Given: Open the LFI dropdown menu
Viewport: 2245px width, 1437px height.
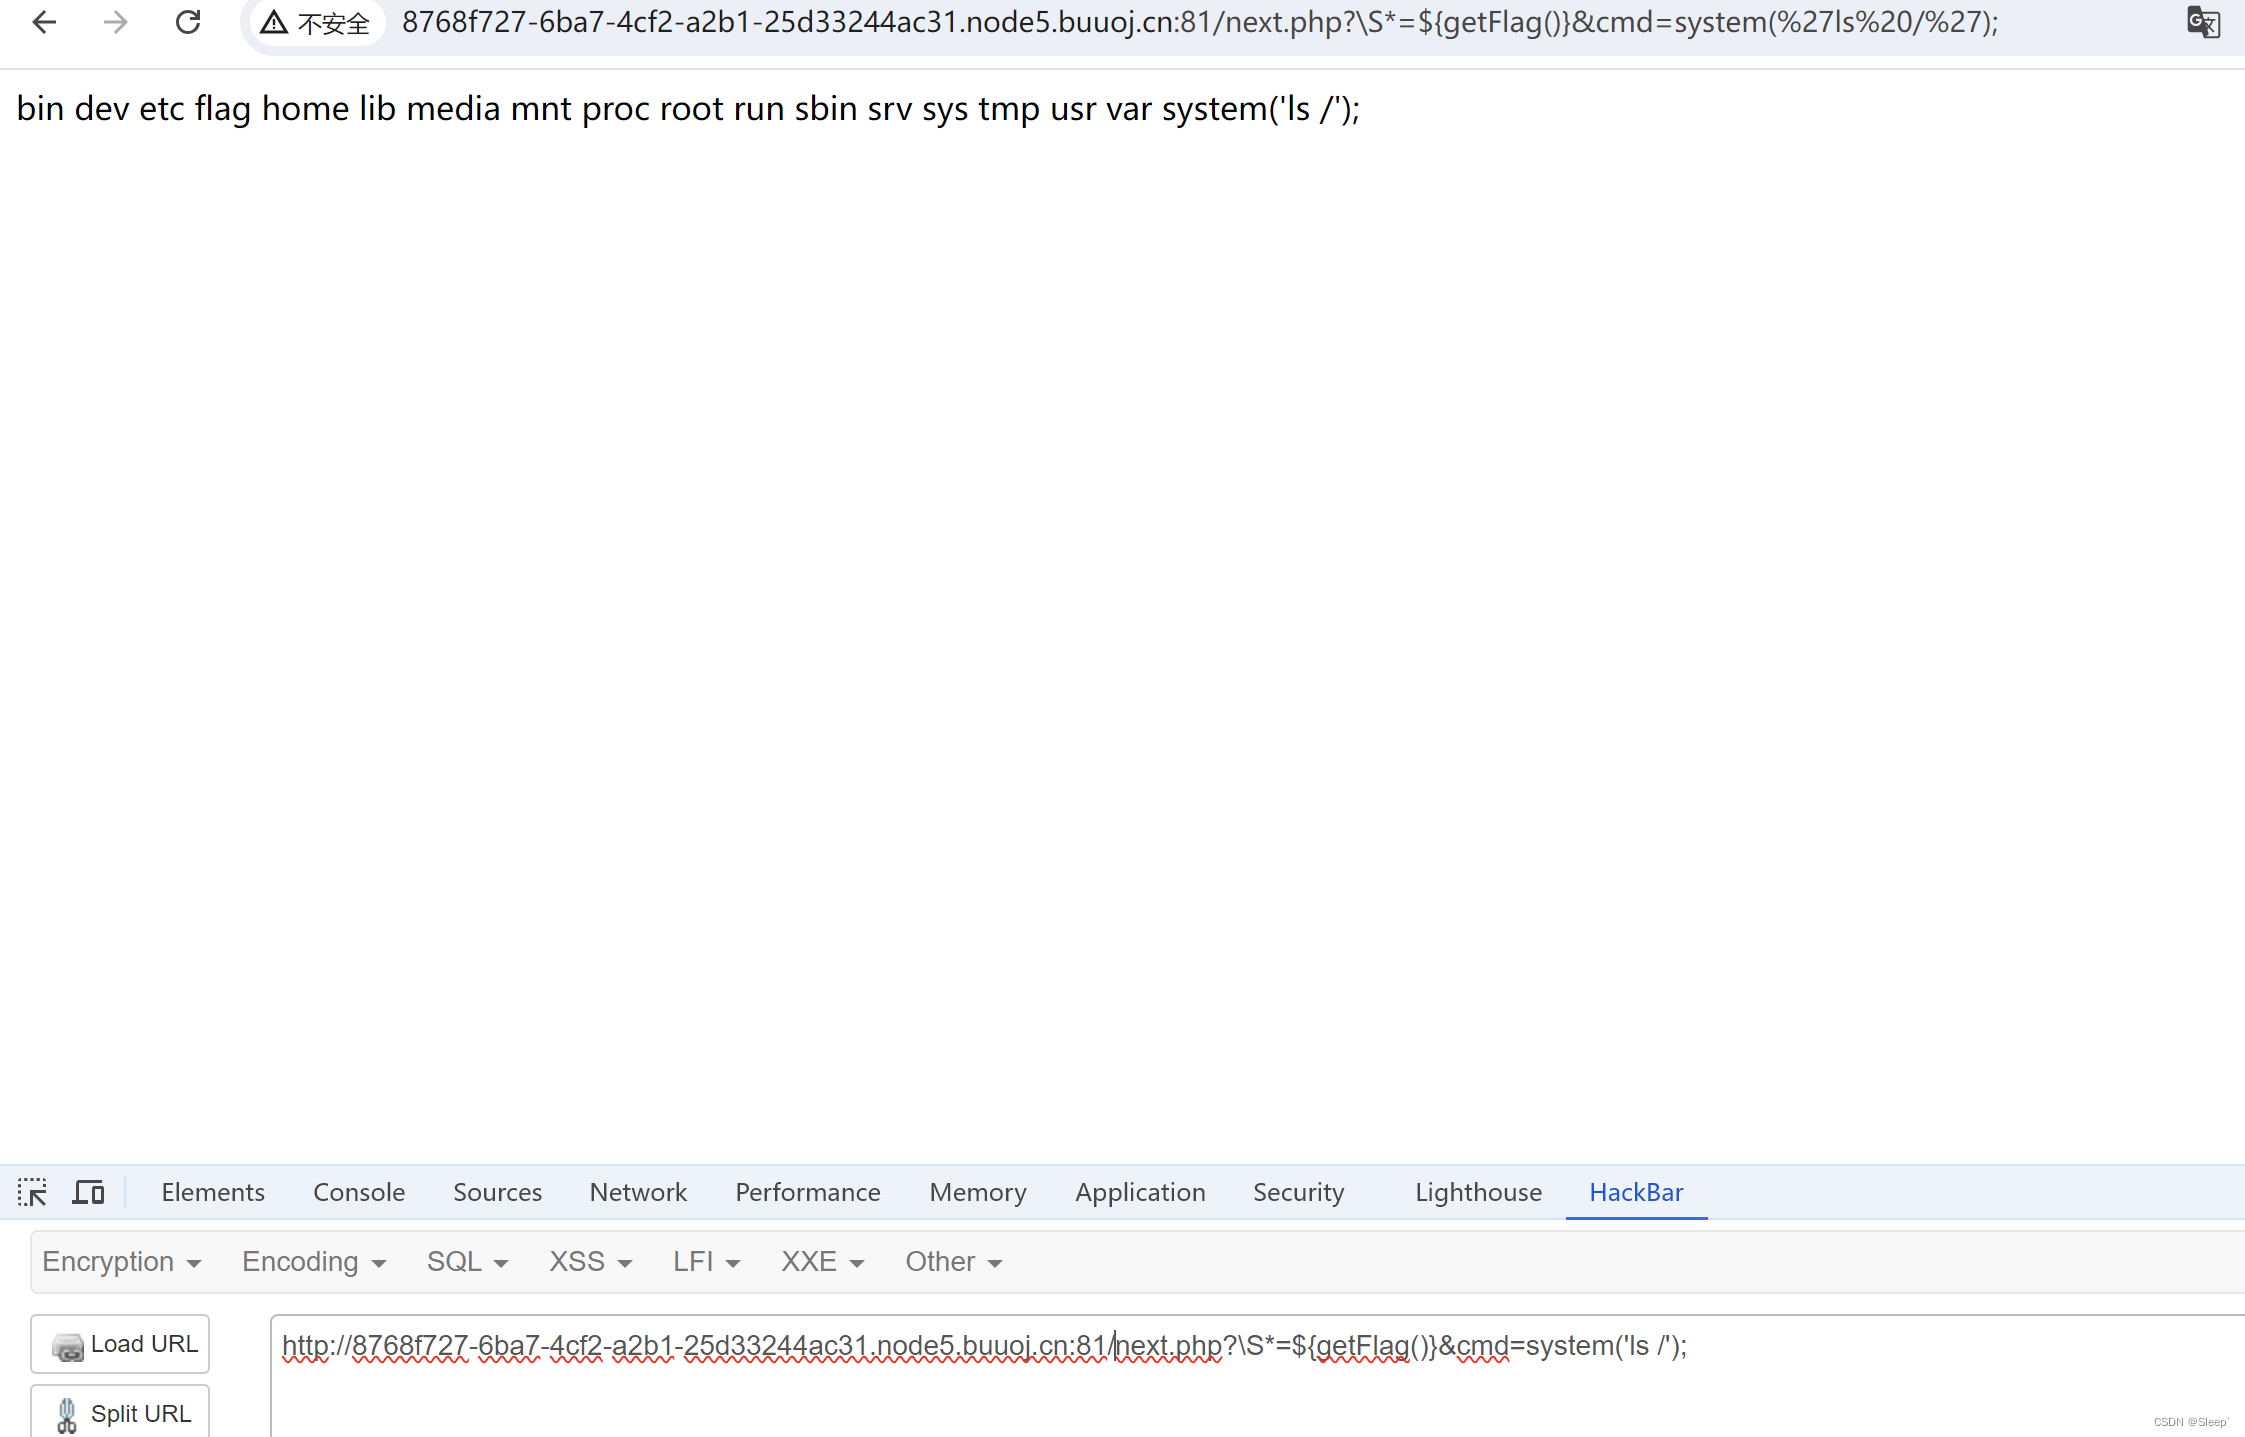Looking at the screenshot, I should click(706, 1262).
